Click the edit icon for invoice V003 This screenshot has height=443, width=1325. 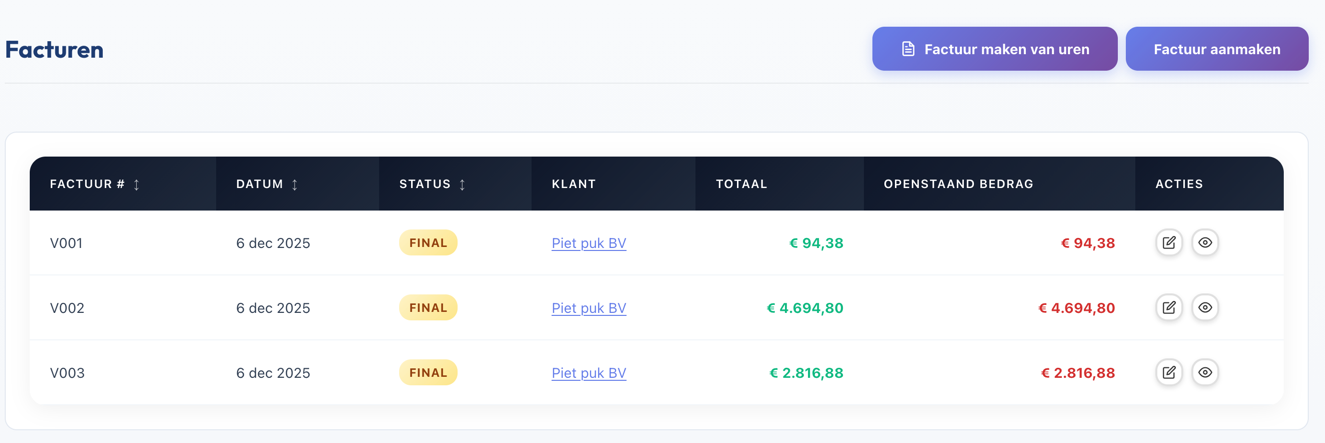(1169, 373)
